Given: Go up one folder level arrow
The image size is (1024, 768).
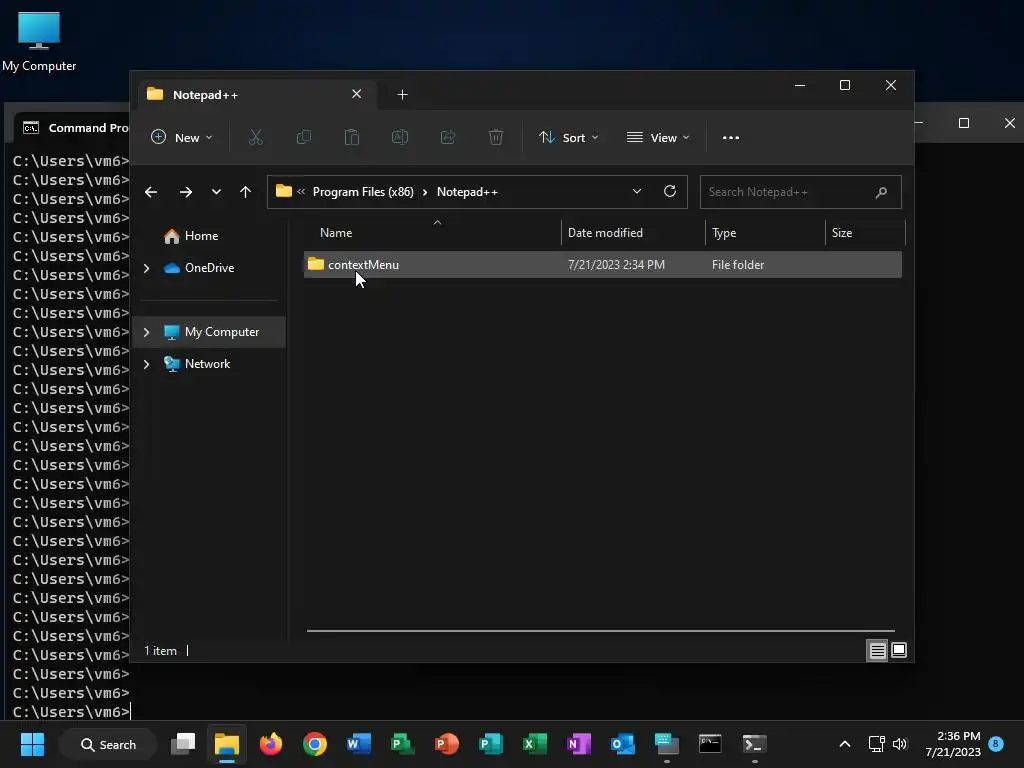Looking at the screenshot, I should [x=246, y=192].
